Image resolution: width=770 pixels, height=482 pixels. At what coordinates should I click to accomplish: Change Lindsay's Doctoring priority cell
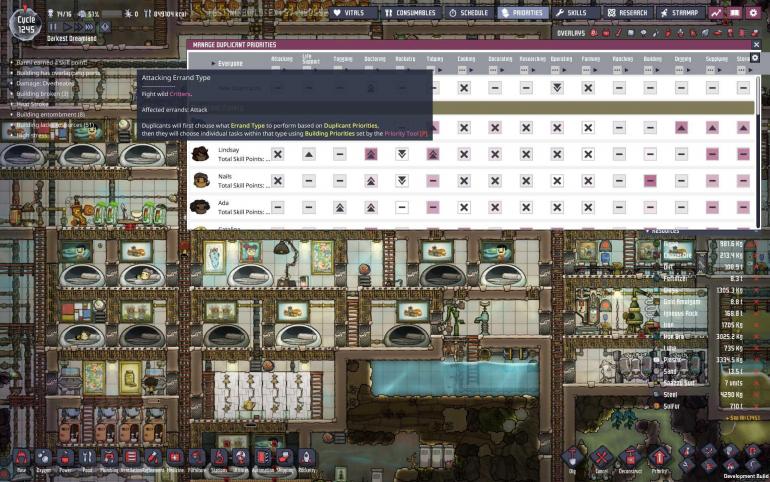(371, 154)
